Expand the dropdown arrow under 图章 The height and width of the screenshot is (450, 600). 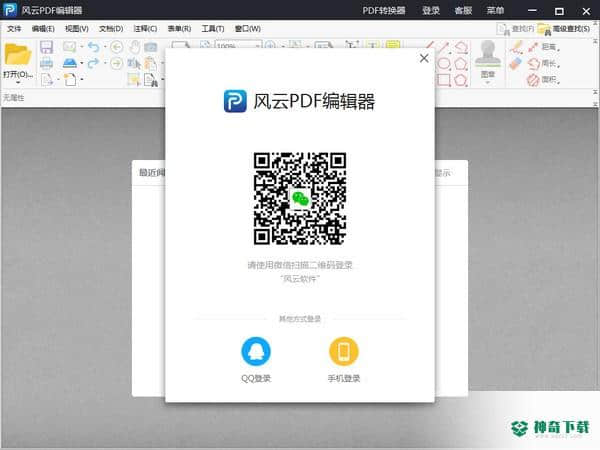click(x=488, y=82)
